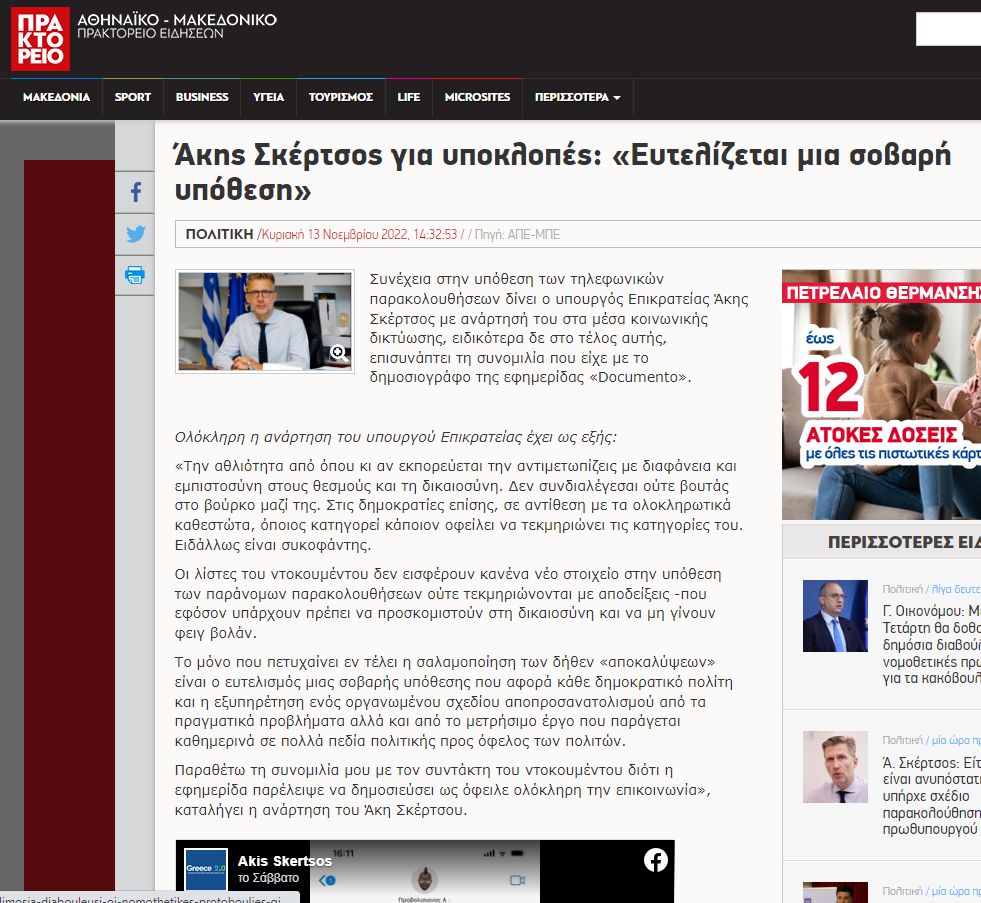Select ΥΓΕΙΑ menu item

point(268,98)
